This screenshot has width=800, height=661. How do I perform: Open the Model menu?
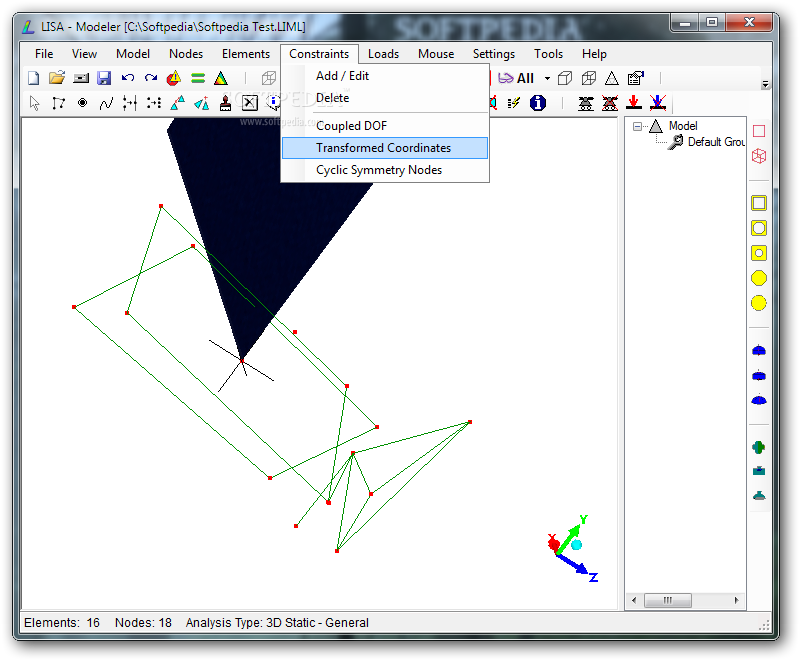[133, 54]
